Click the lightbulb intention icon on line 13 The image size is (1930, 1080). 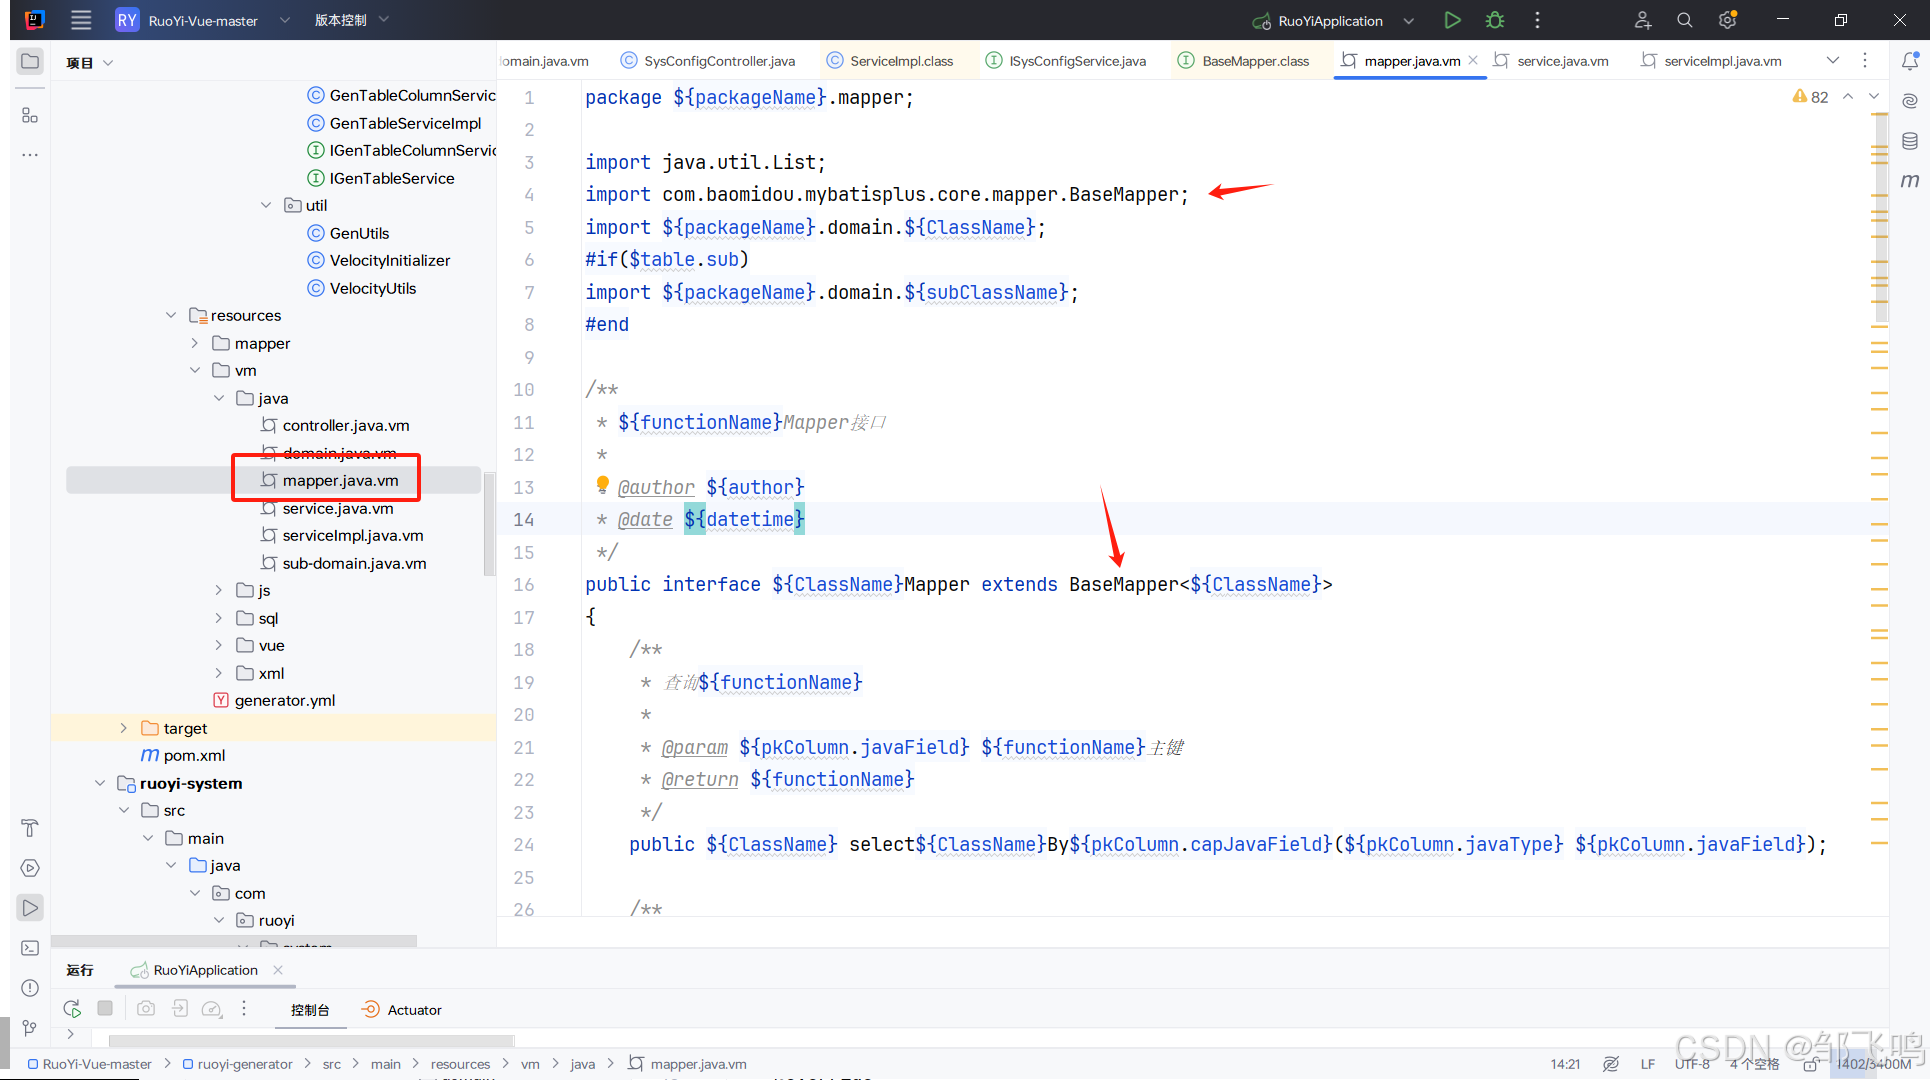[602, 485]
